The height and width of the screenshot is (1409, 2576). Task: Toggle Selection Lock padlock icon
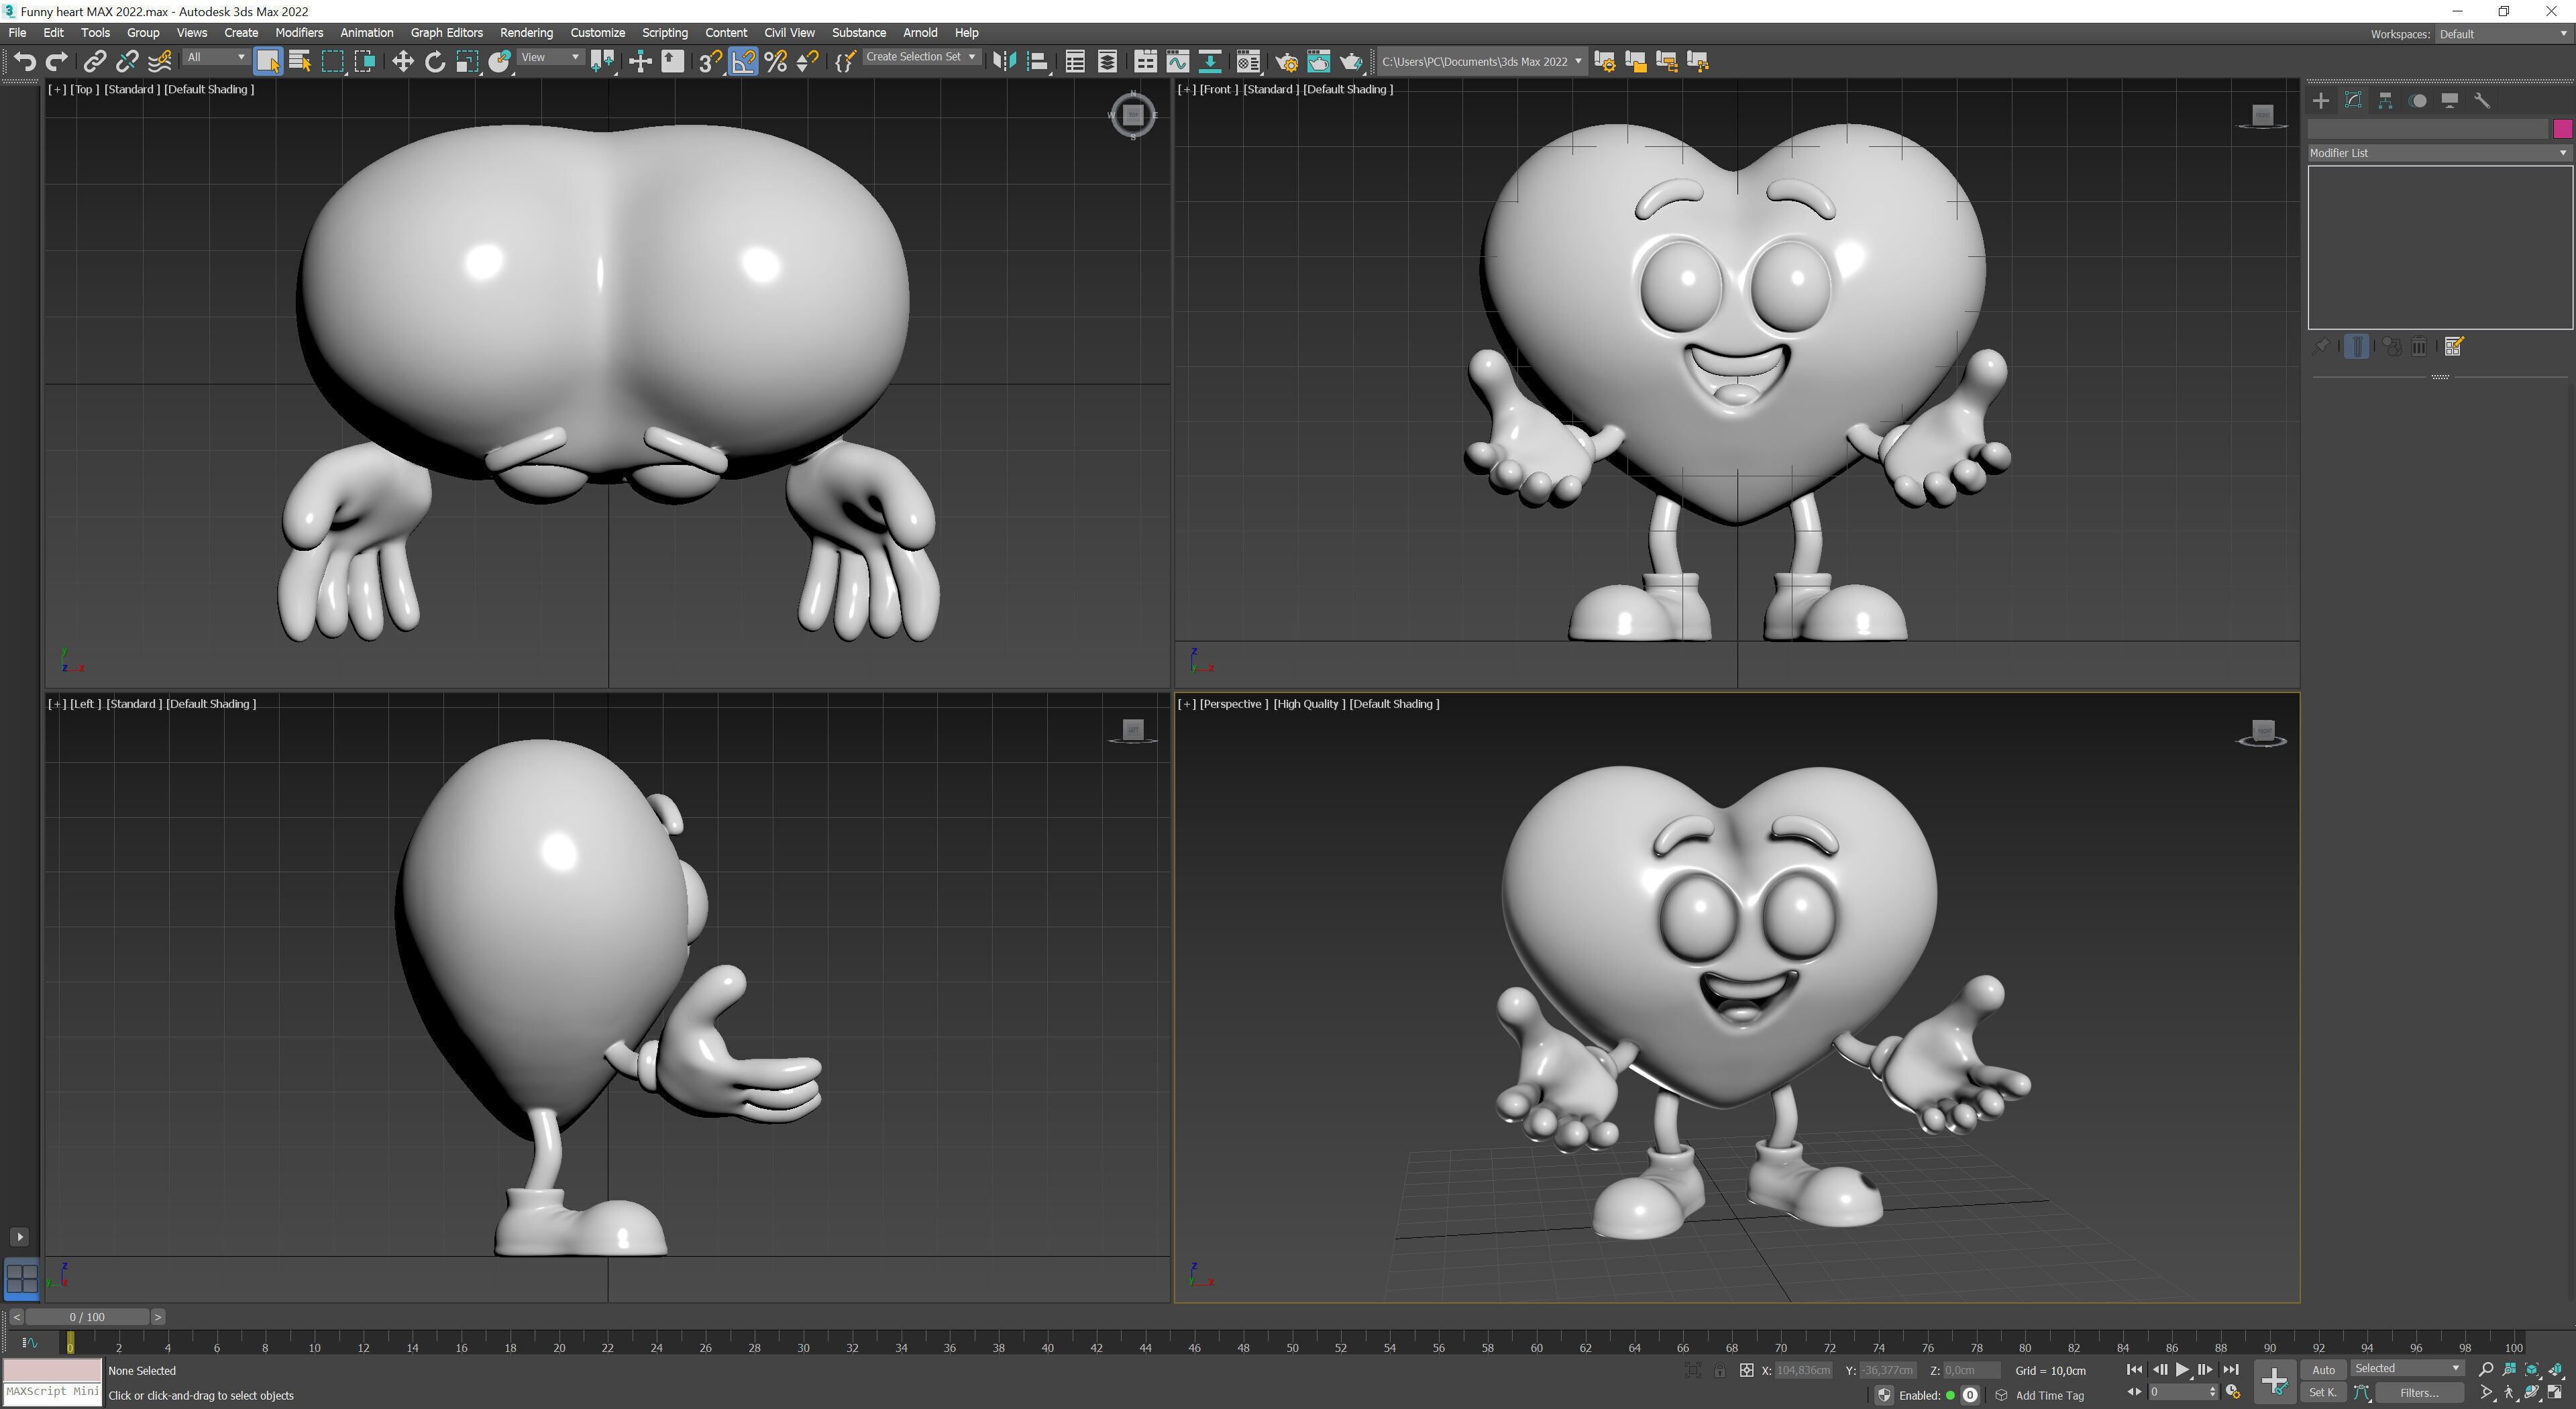click(x=1719, y=1370)
